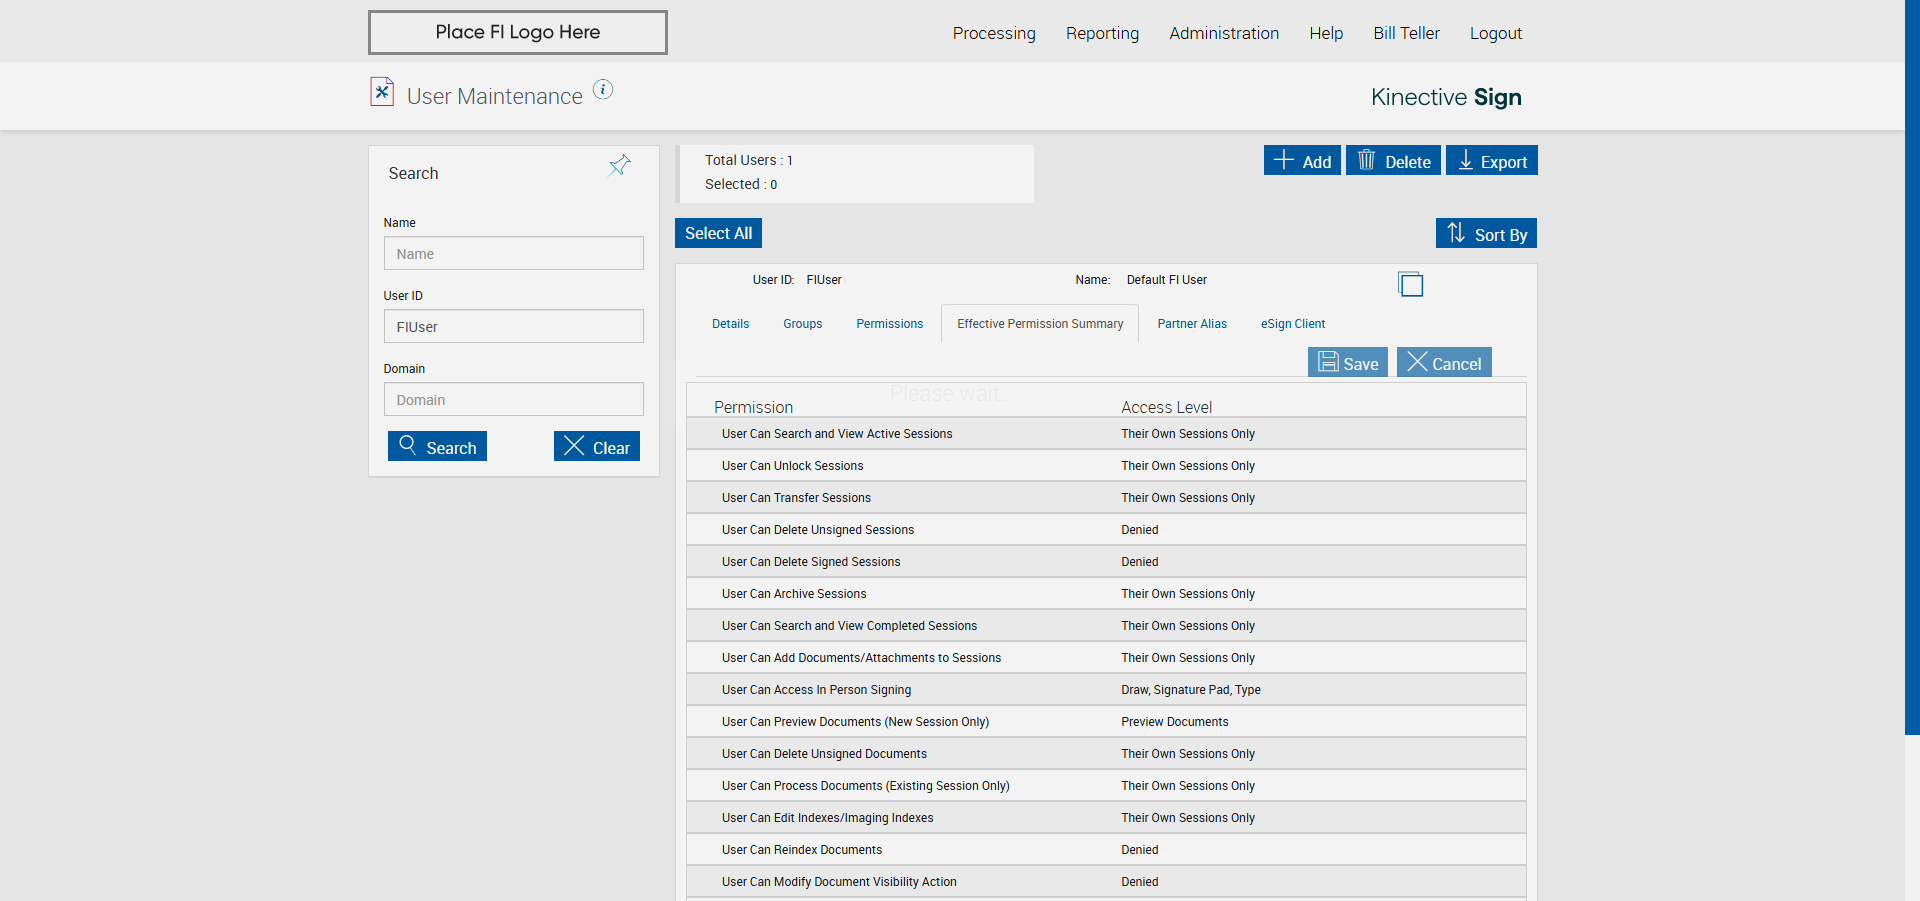This screenshot has height=901, width=1920.
Task: Click the User Maintenance page document icon
Action: point(382,92)
